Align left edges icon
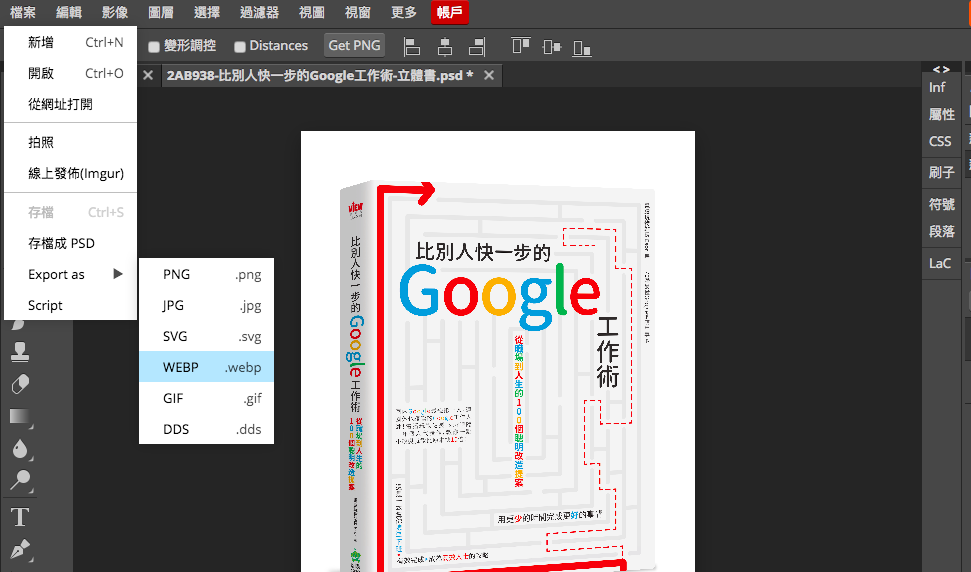This screenshot has width=971, height=572. click(412, 46)
